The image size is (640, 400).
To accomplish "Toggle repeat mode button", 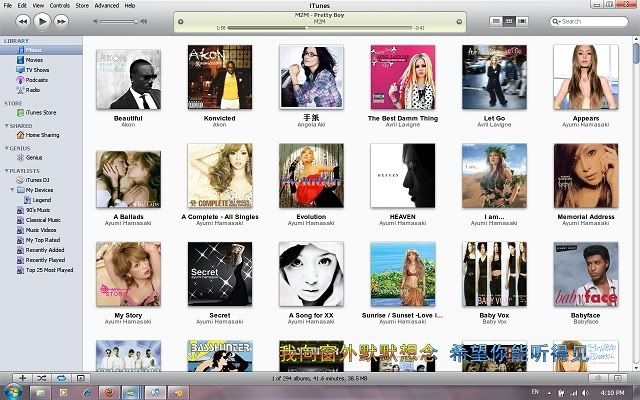I will coord(63,379).
